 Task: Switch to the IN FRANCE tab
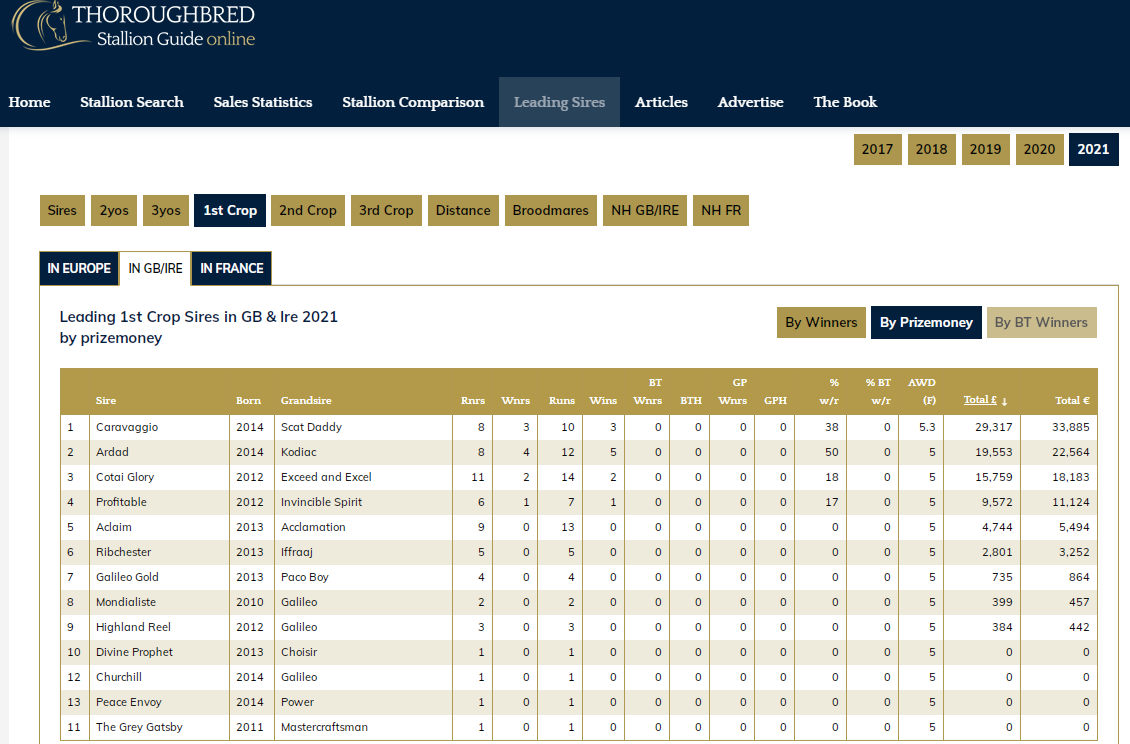(x=231, y=268)
